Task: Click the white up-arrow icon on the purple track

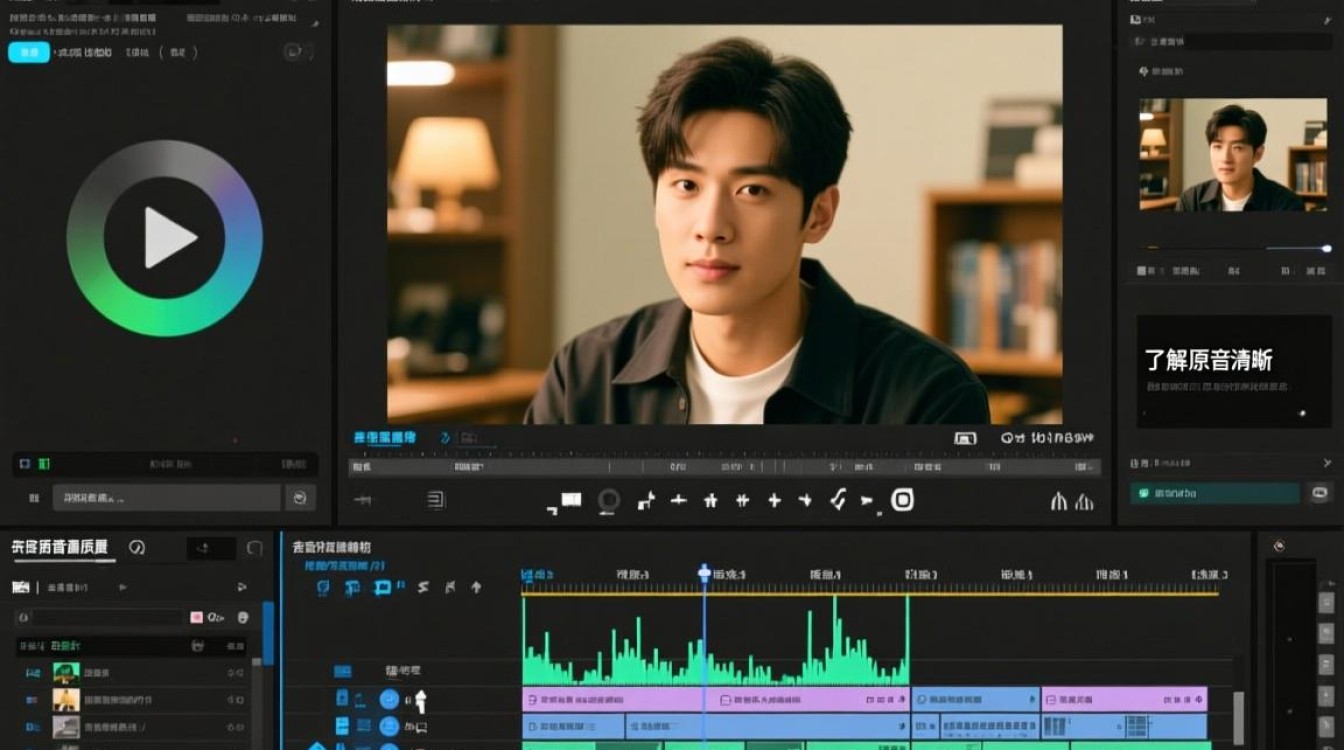Action: click(420, 700)
